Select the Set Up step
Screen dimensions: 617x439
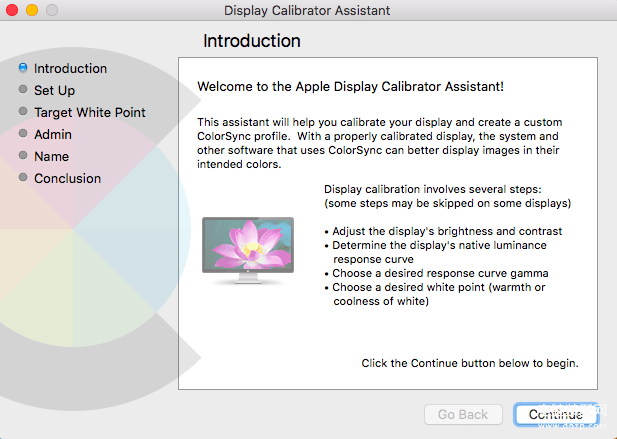coord(54,90)
